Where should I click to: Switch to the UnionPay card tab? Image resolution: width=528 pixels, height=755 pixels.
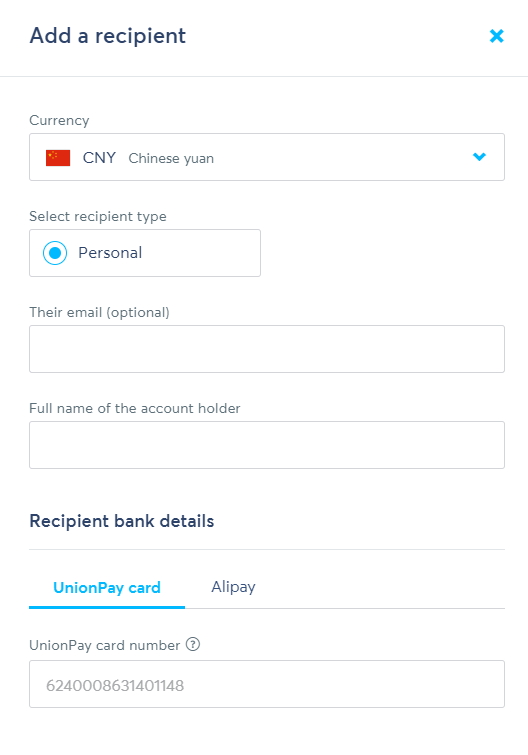107,587
